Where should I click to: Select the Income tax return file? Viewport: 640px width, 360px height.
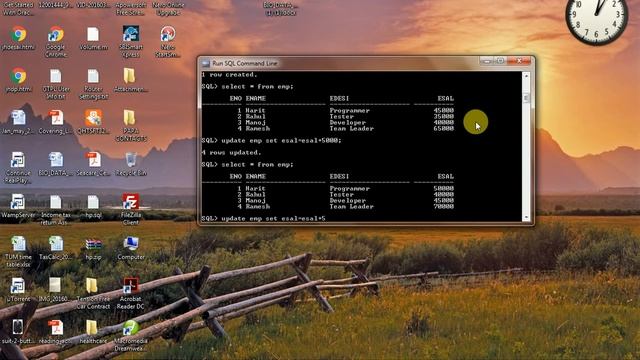pyautogui.click(x=56, y=202)
